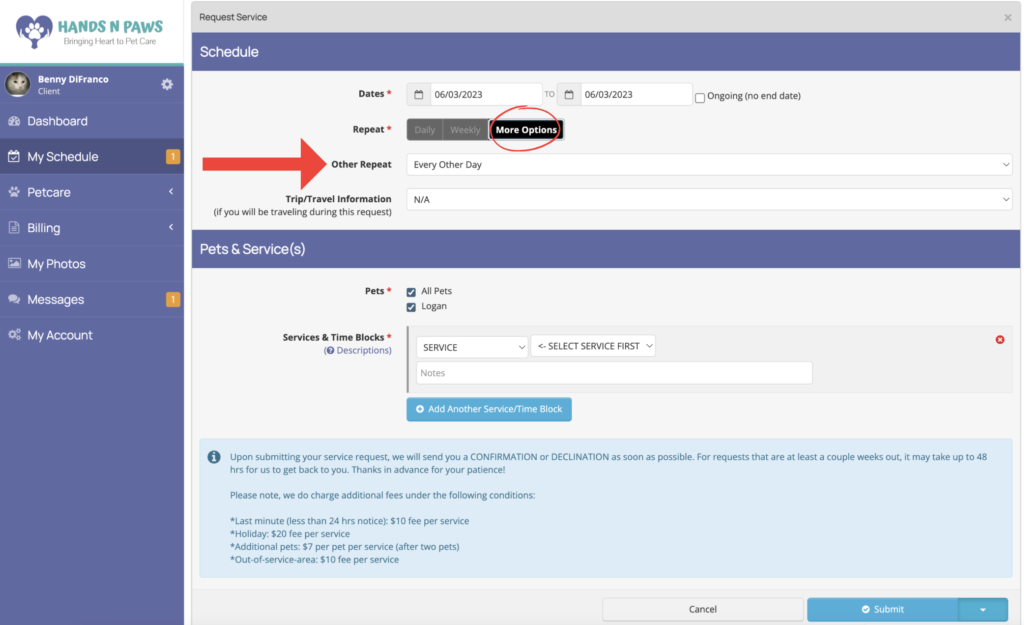Open My Photos in sidebar
This screenshot has width=1024, height=625.
(56, 264)
